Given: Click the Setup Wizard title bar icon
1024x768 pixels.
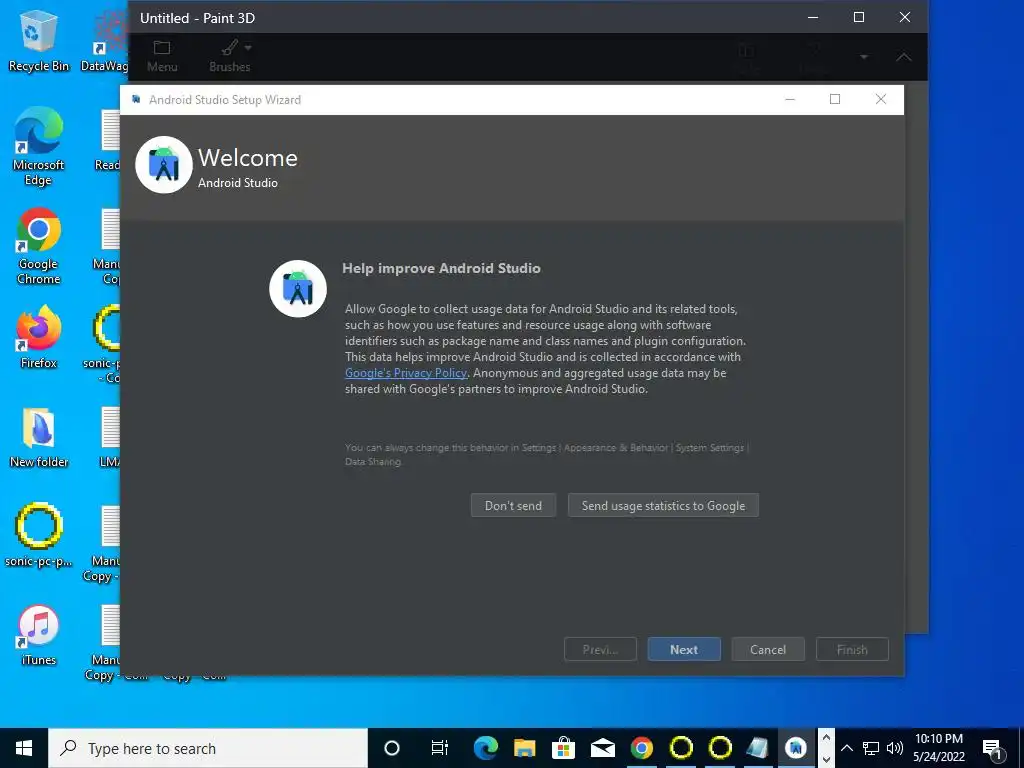Looking at the screenshot, I should 136,99.
